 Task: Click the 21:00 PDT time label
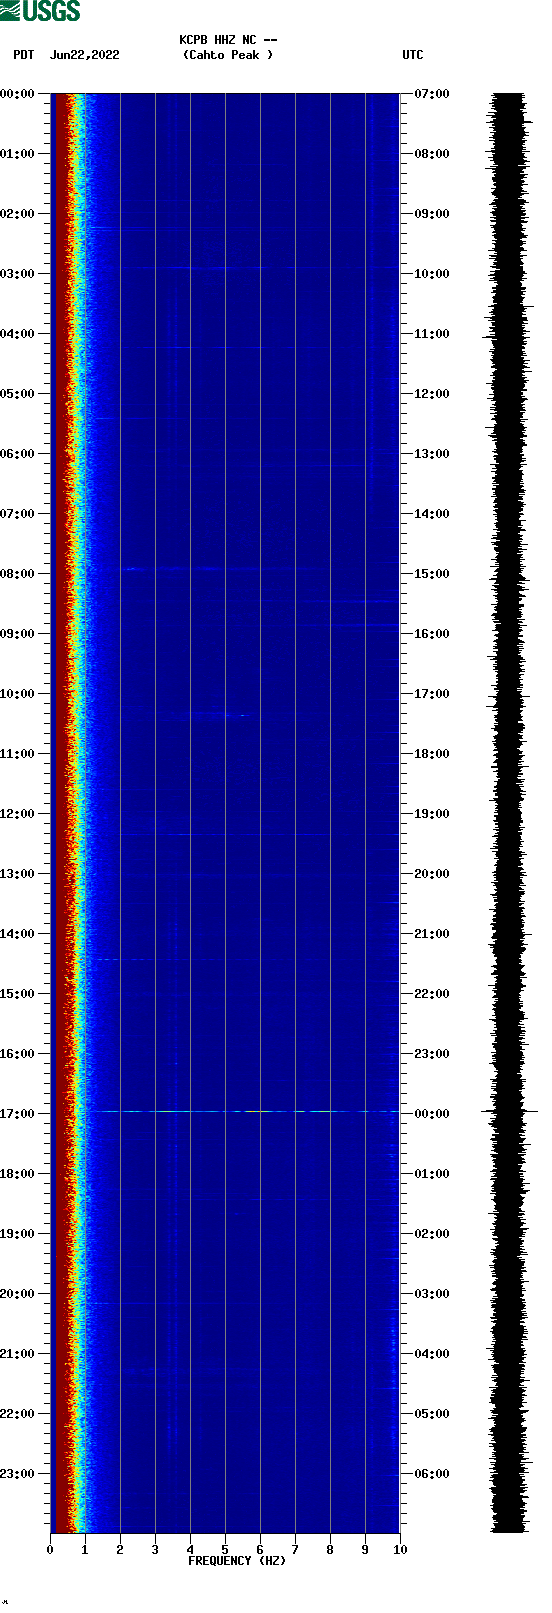click(18, 1354)
